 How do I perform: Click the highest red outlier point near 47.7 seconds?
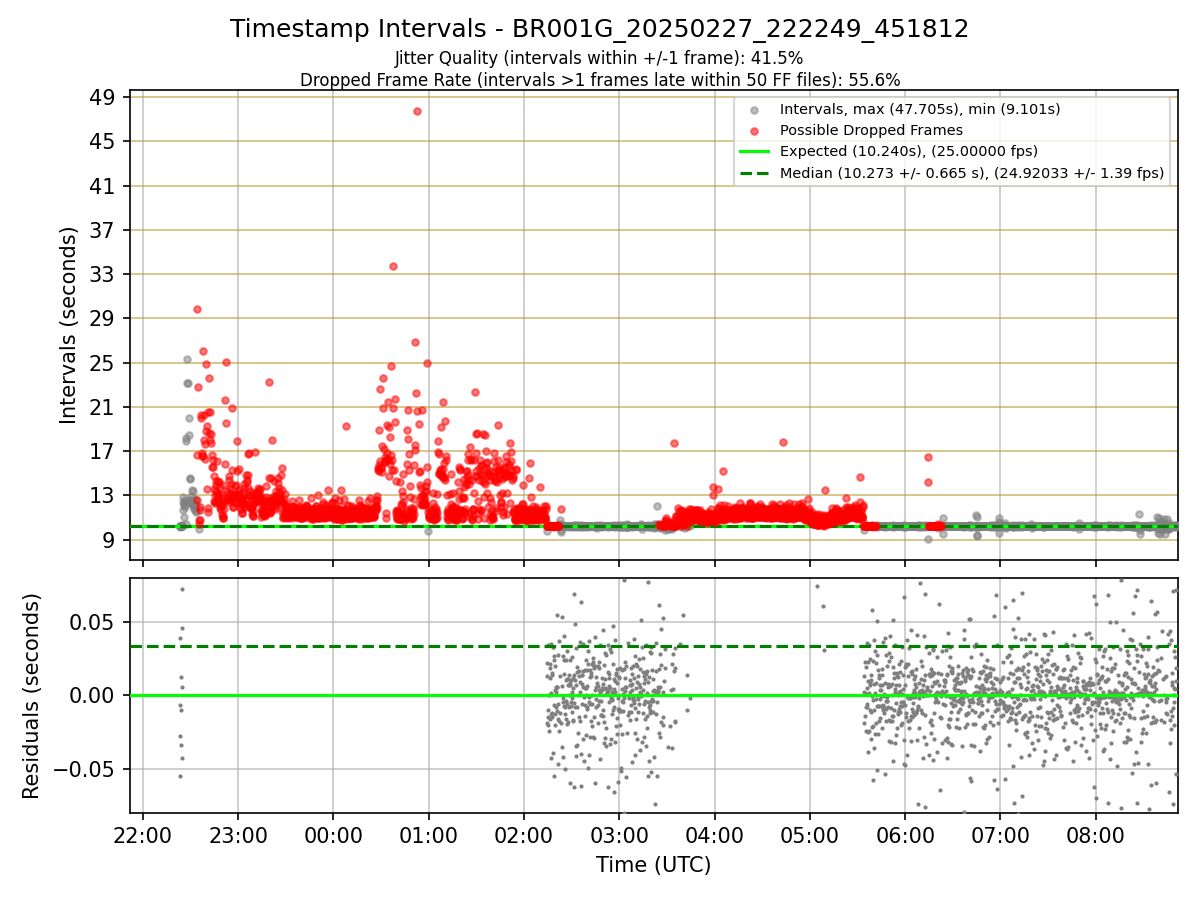click(x=417, y=111)
